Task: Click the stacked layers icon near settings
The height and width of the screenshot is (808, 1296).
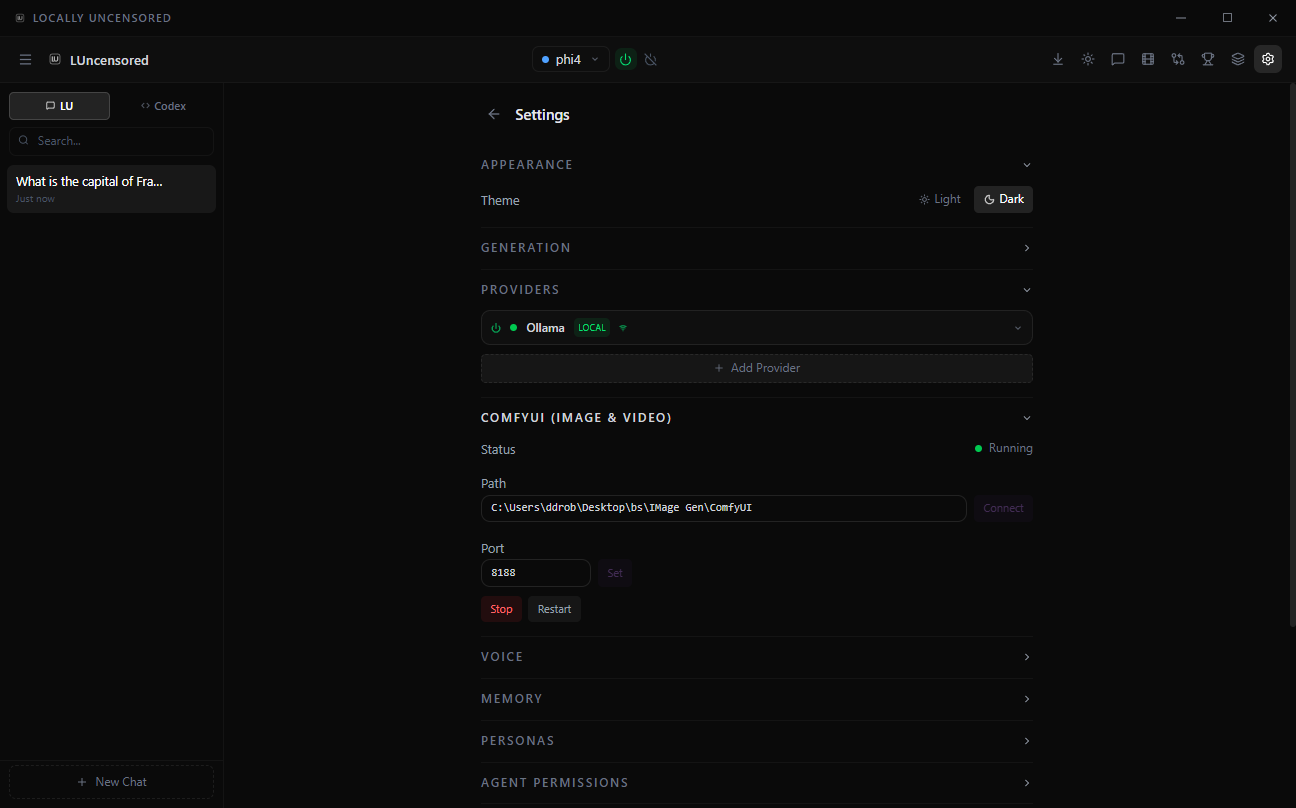Action: point(1238,59)
